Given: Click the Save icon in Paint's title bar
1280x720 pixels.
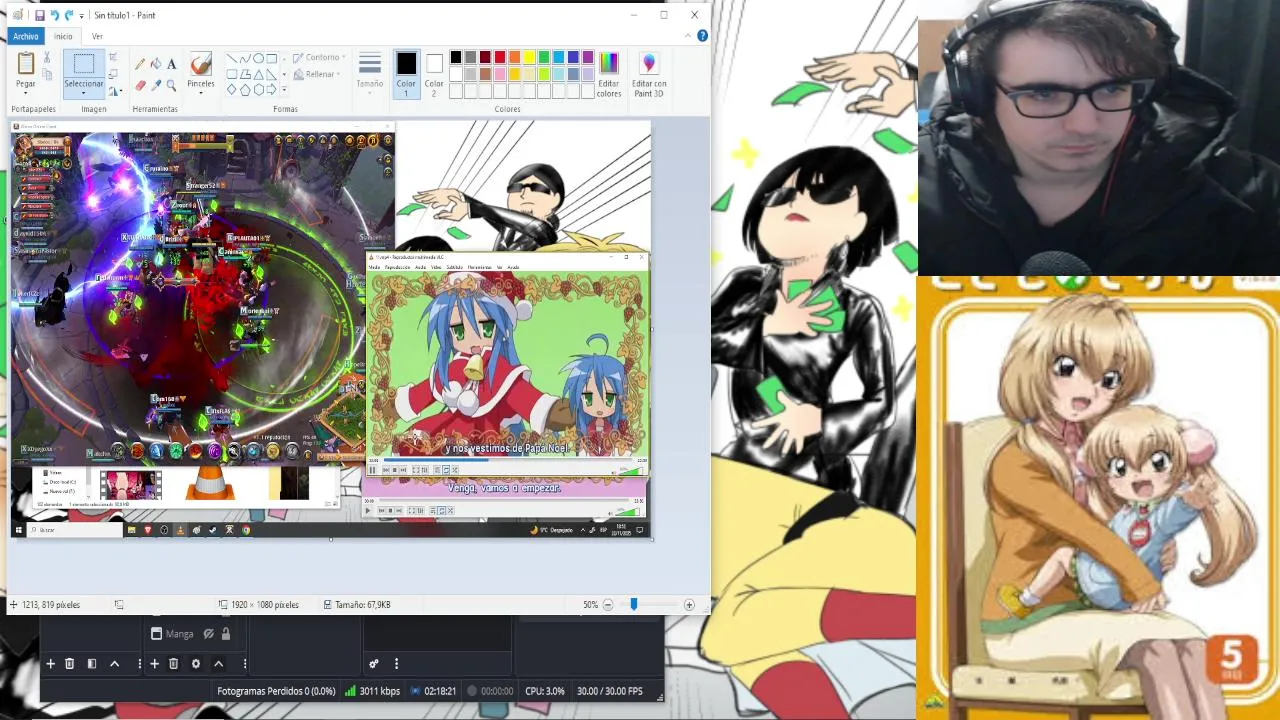Looking at the screenshot, I should [39, 15].
